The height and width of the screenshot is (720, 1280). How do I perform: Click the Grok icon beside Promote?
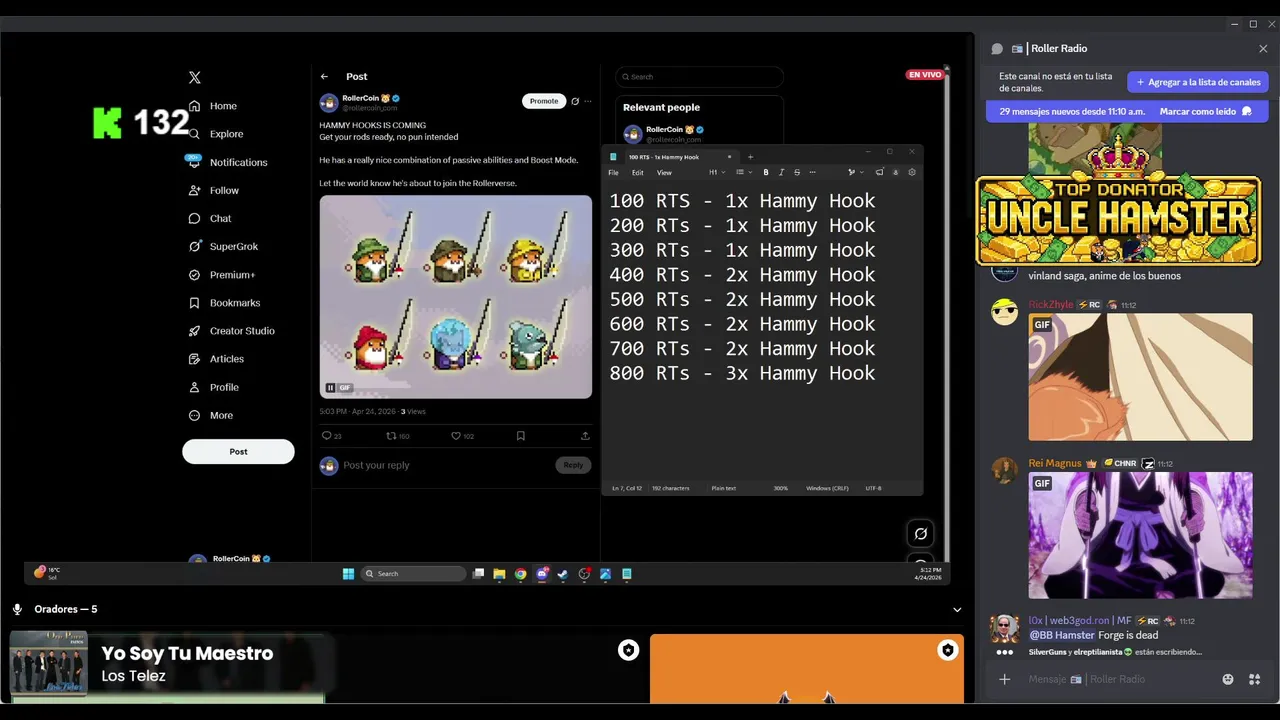575,101
